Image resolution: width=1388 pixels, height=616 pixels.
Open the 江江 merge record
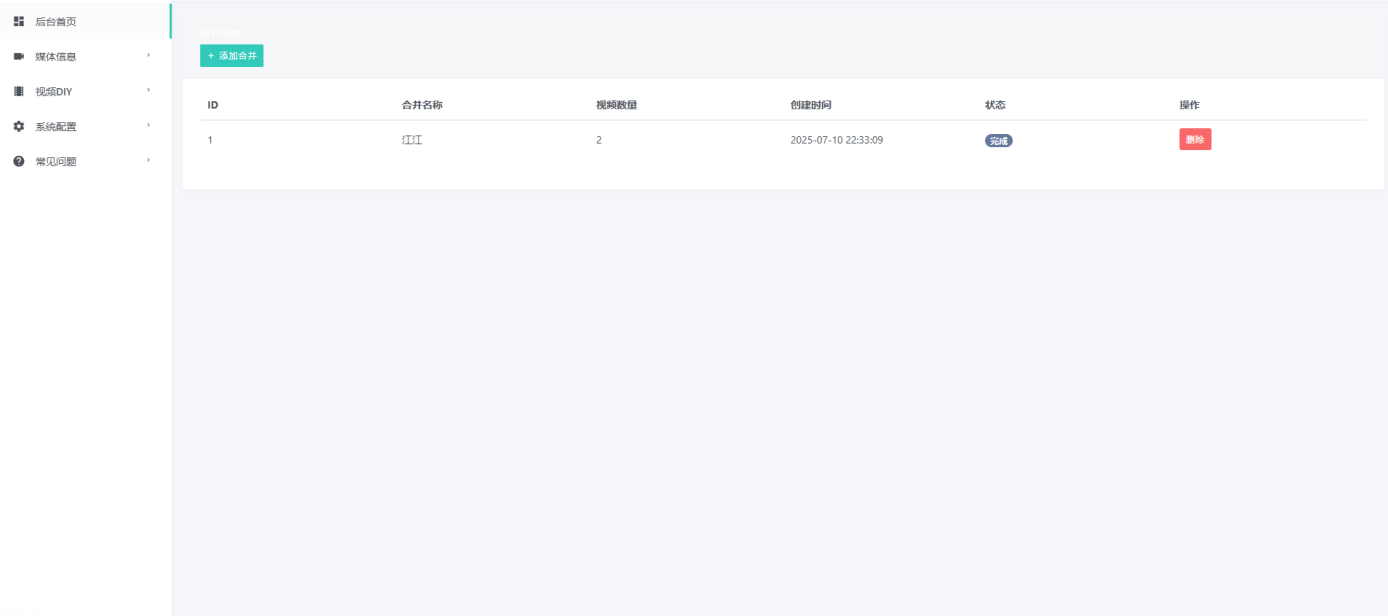[412, 139]
